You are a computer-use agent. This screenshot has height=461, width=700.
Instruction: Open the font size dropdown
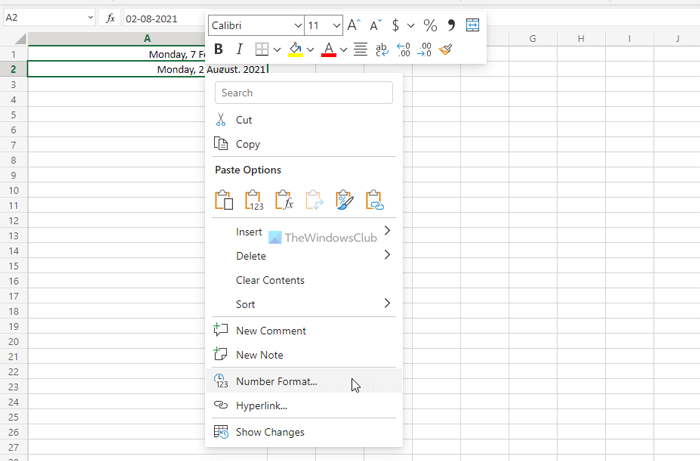[336, 25]
